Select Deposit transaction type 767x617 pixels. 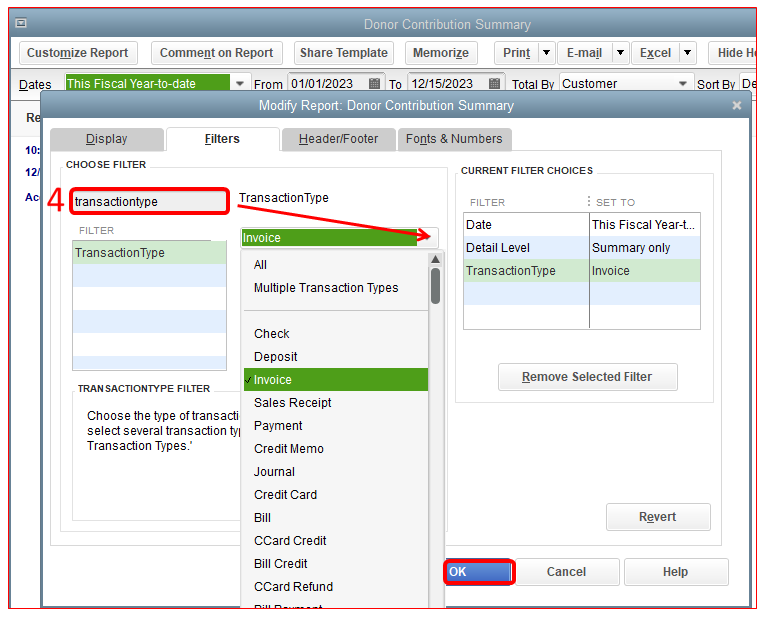[x=336, y=357]
